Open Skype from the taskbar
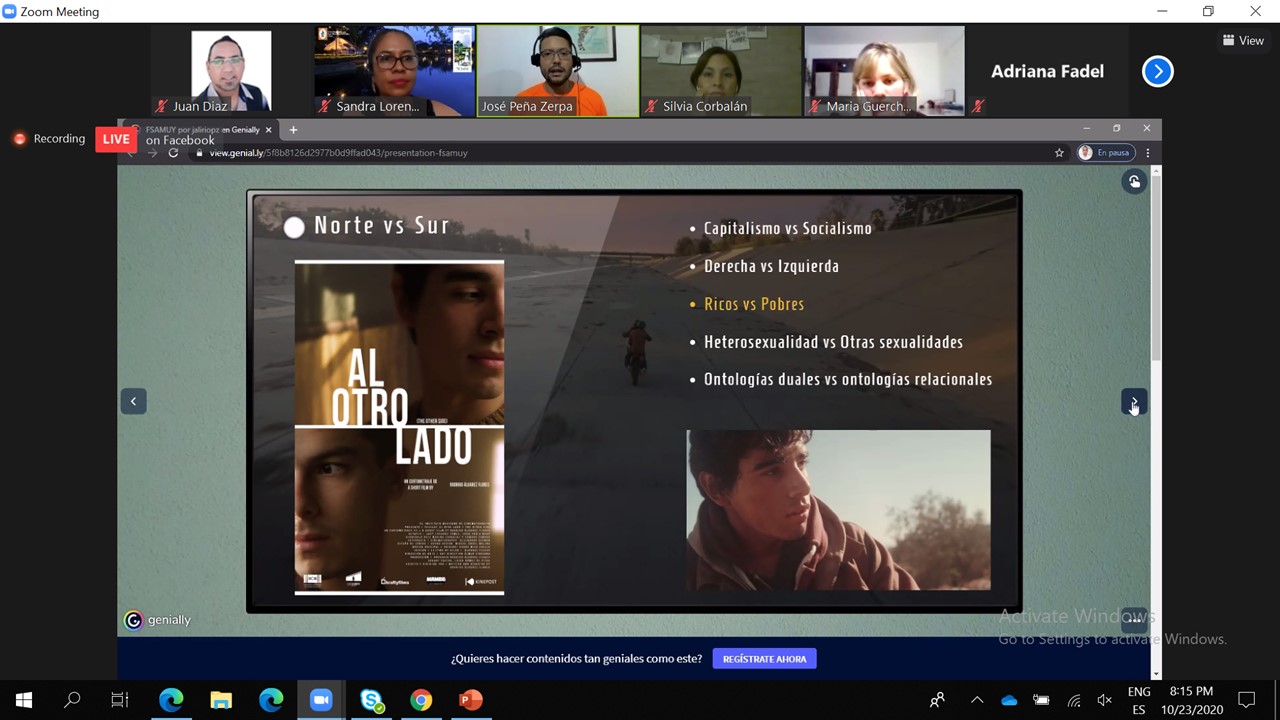Image resolution: width=1280 pixels, height=720 pixels. pos(371,700)
